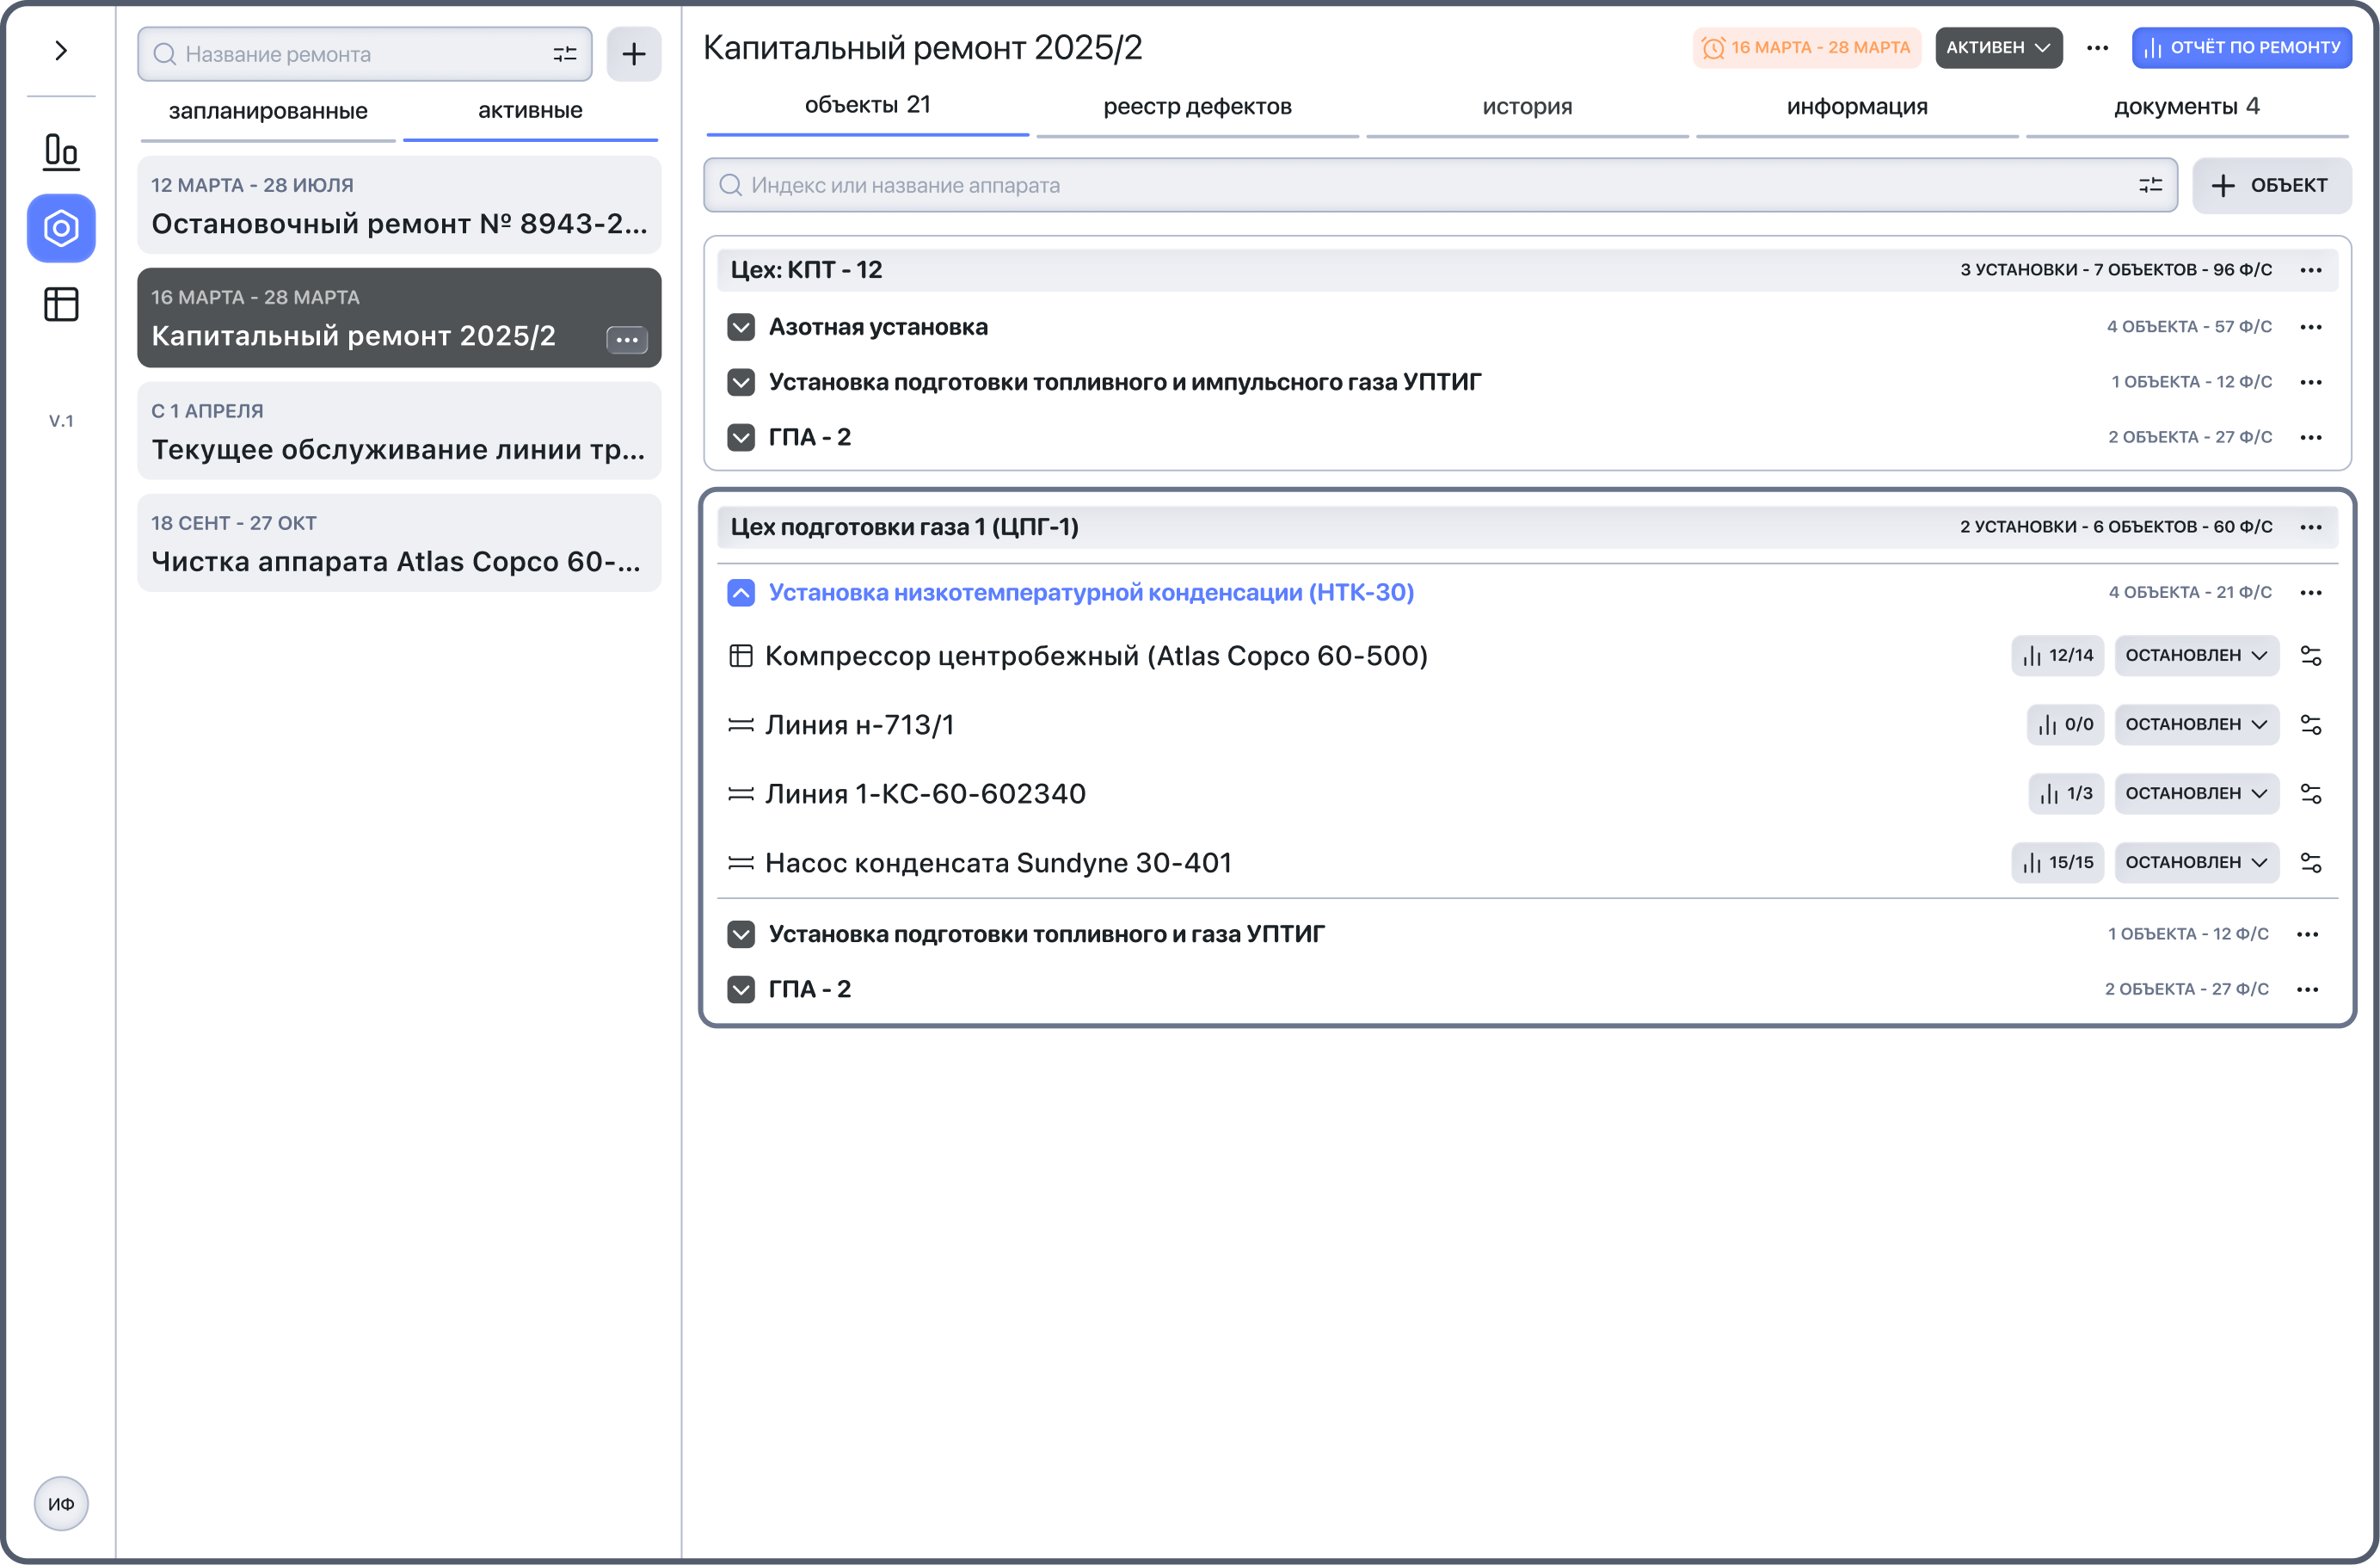Open three-dots menu for Цех: КПТ - 12
Screen dimensions: 2380x1565
coord(2310,270)
